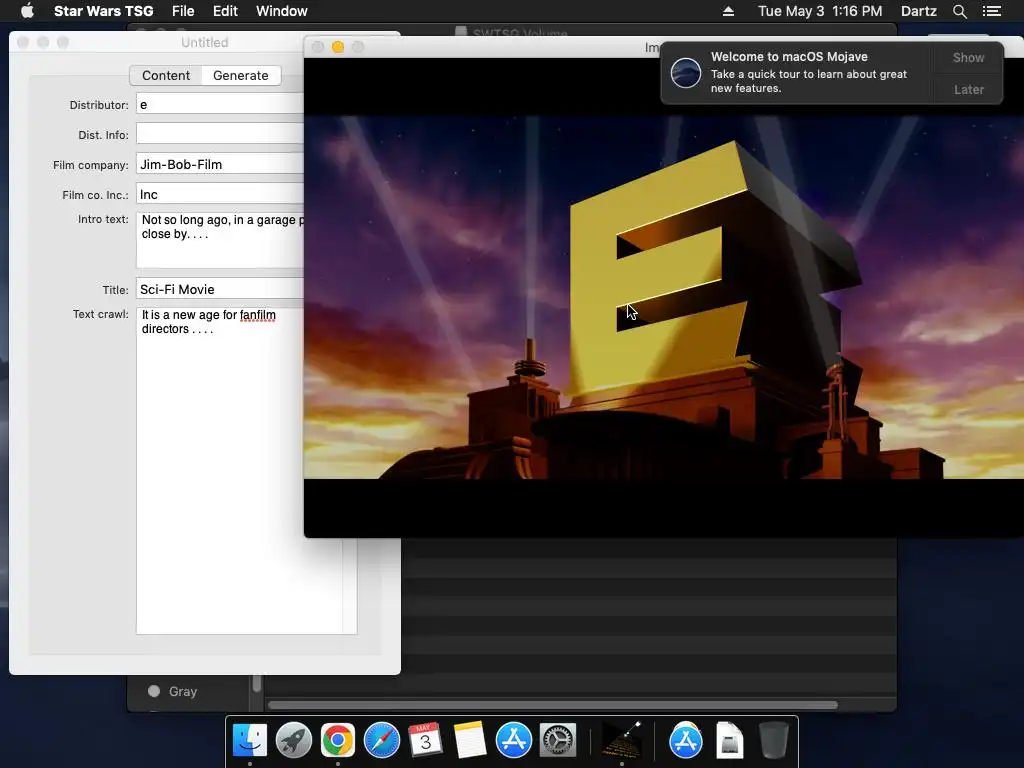The height and width of the screenshot is (768, 1024).
Task: Open disk image document in dock
Action: click(x=729, y=741)
